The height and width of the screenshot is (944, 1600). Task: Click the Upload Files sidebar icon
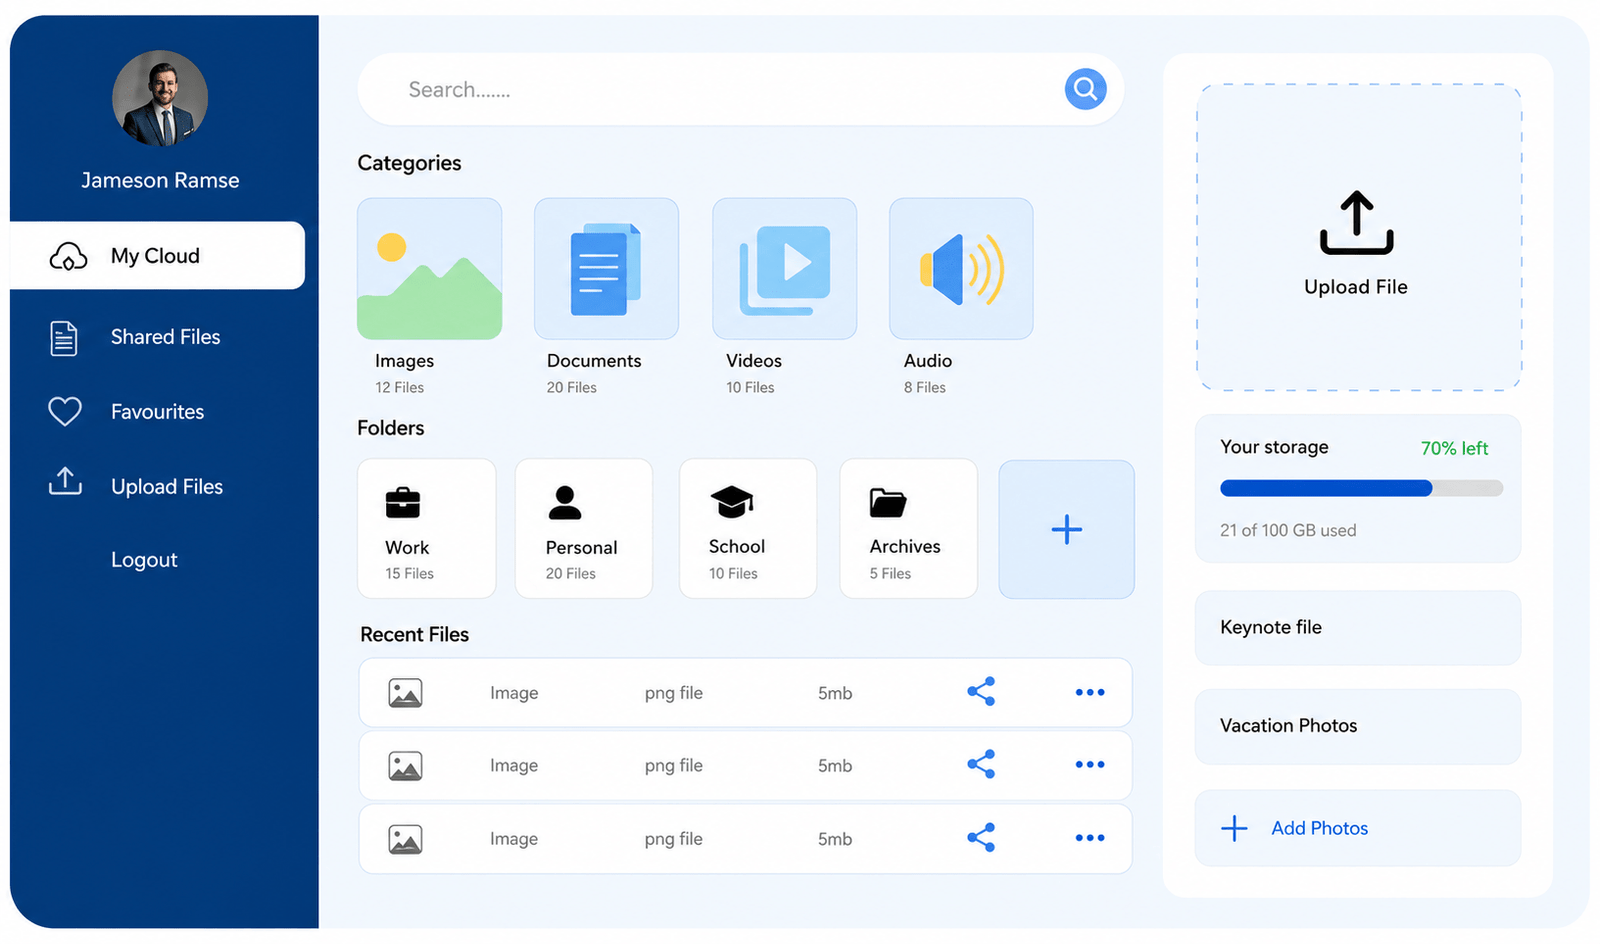[65, 481]
